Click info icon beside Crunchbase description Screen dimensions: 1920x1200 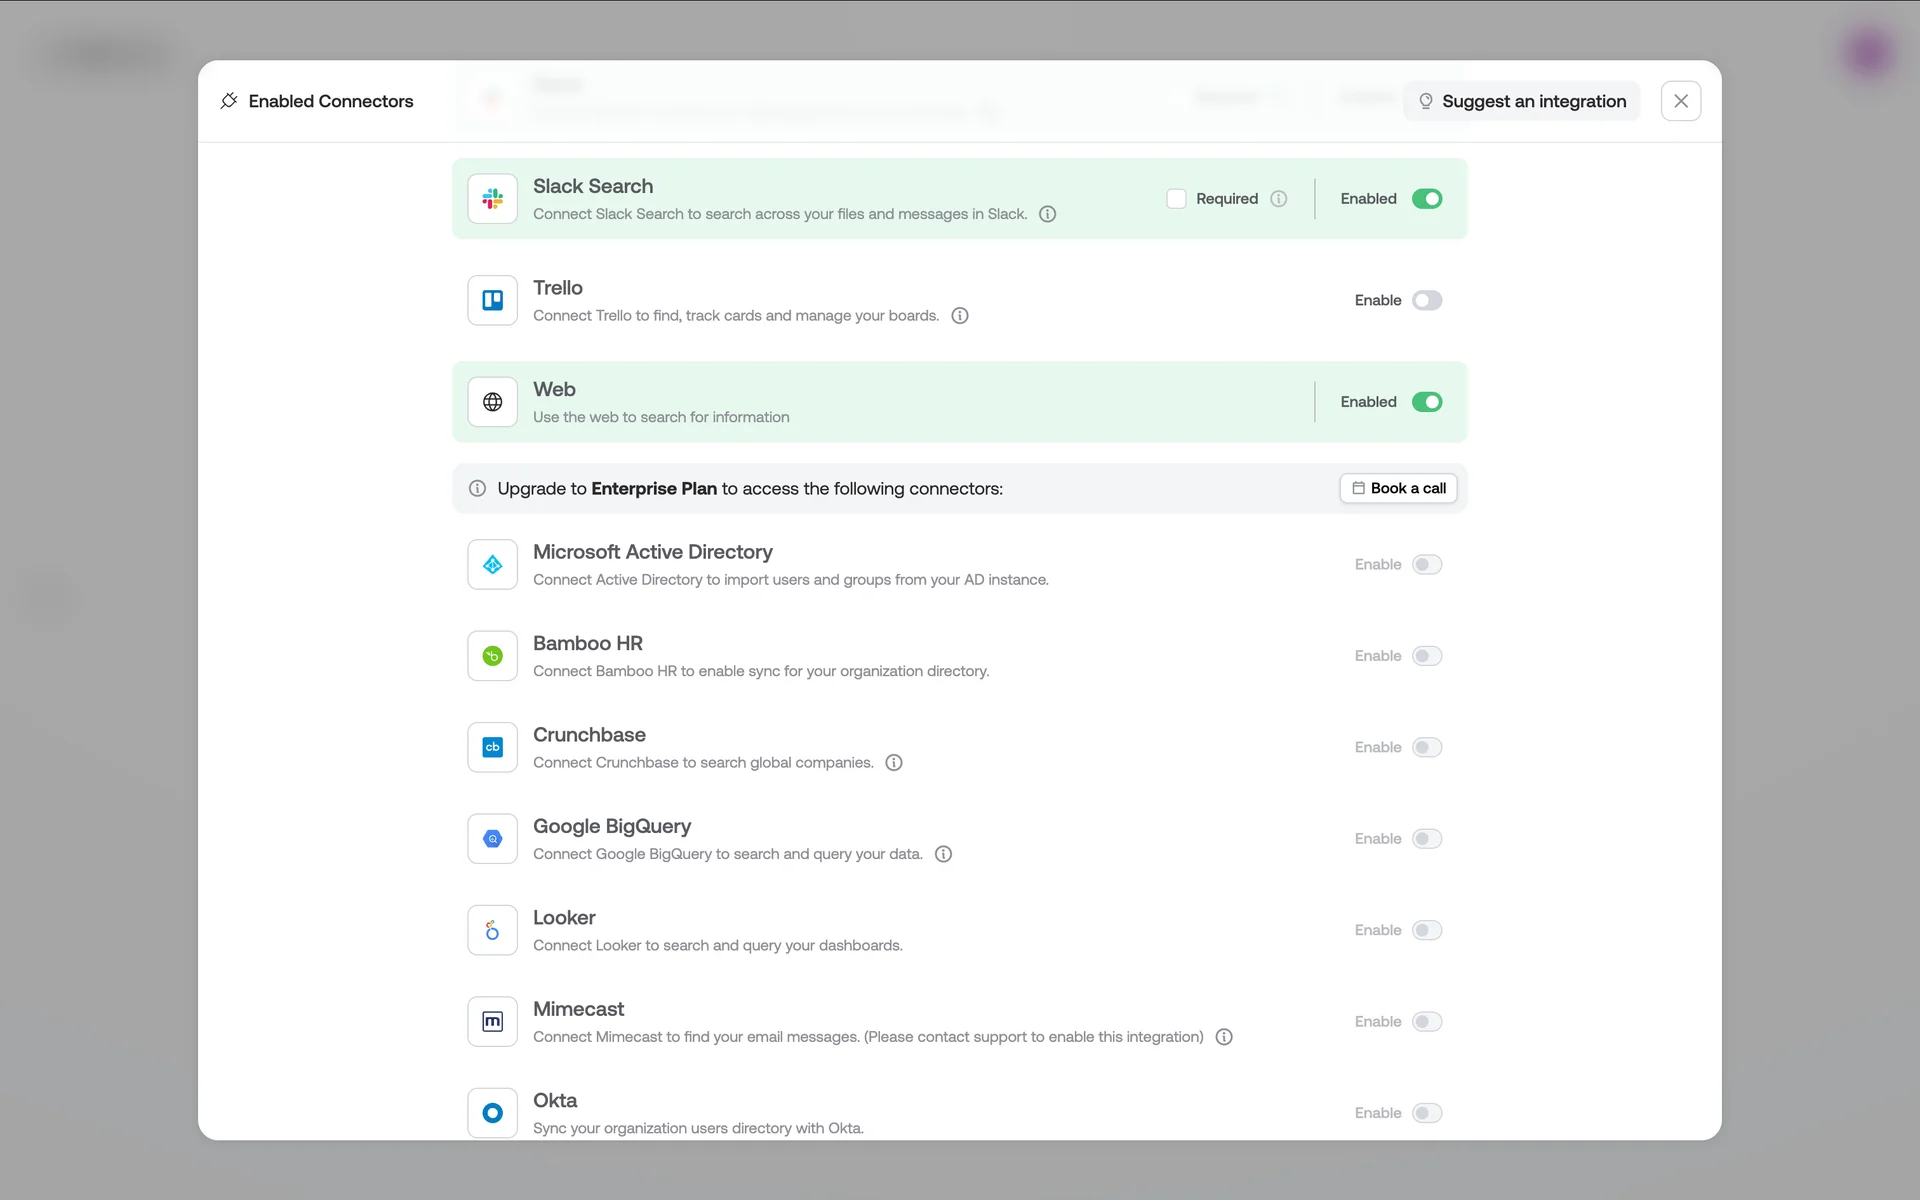point(894,763)
